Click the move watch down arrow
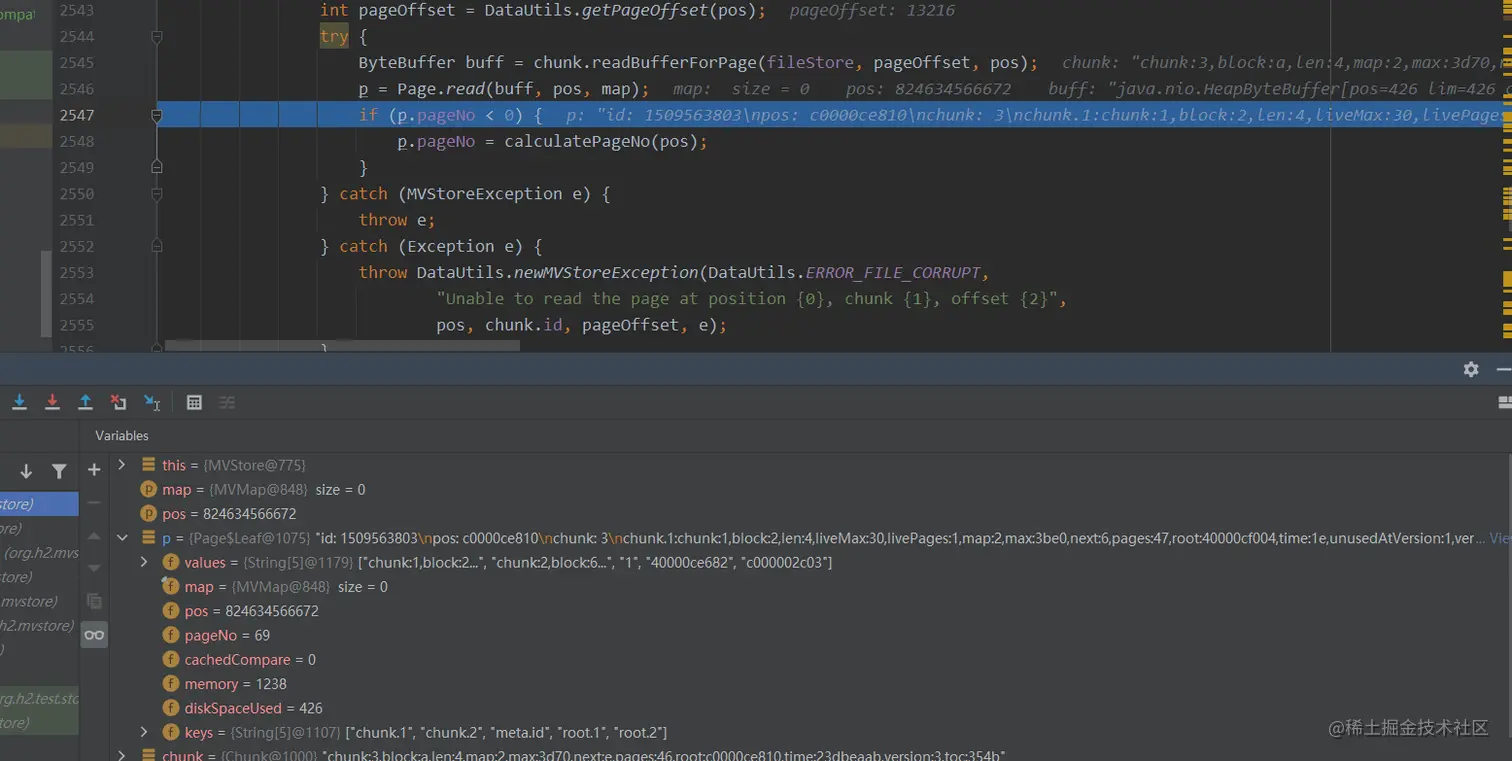Image resolution: width=1512 pixels, height=761 pixels. pos(94,568)
